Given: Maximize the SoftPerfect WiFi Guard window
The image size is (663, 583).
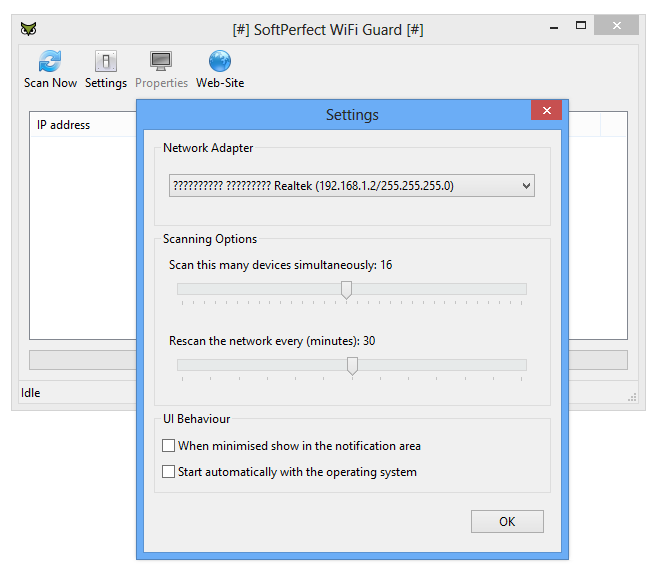Looking at the screenshot, I should click(581, 25).
